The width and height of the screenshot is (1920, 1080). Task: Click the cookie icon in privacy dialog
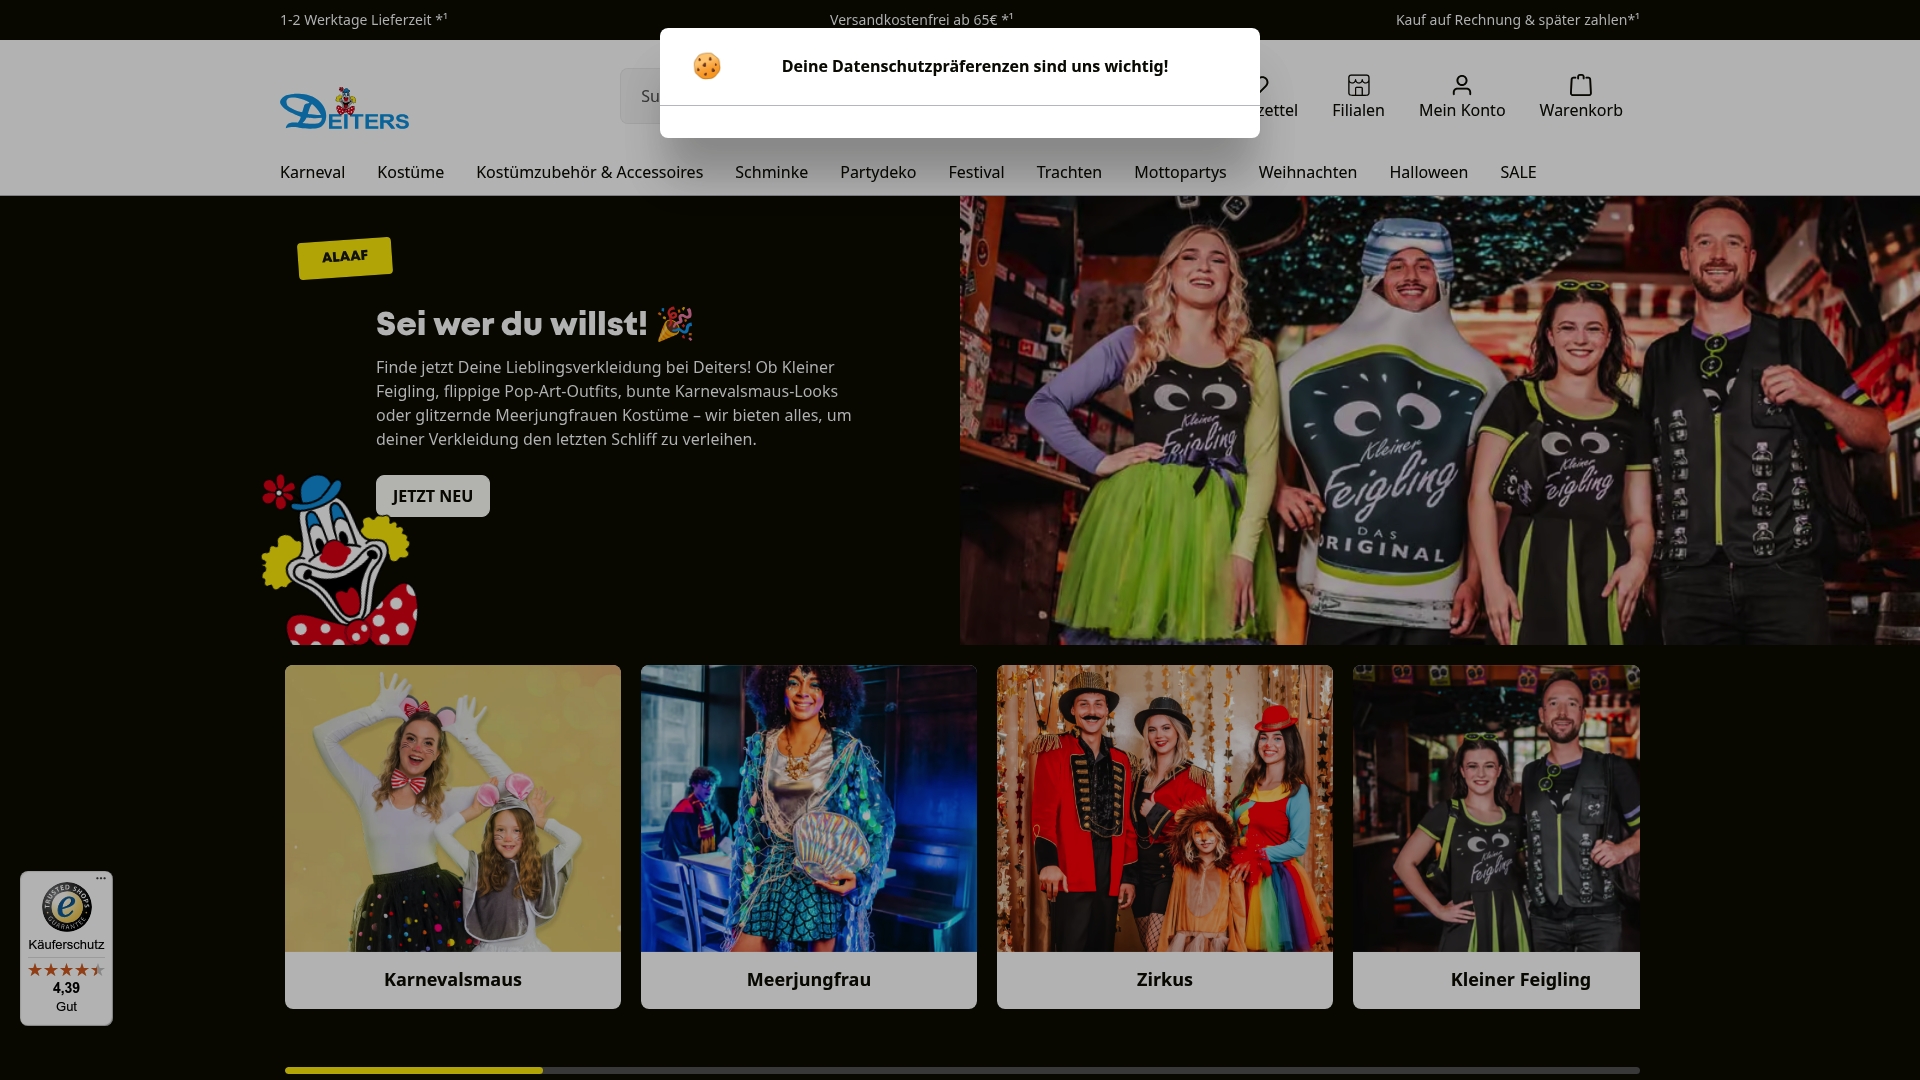tap(707, 66)
